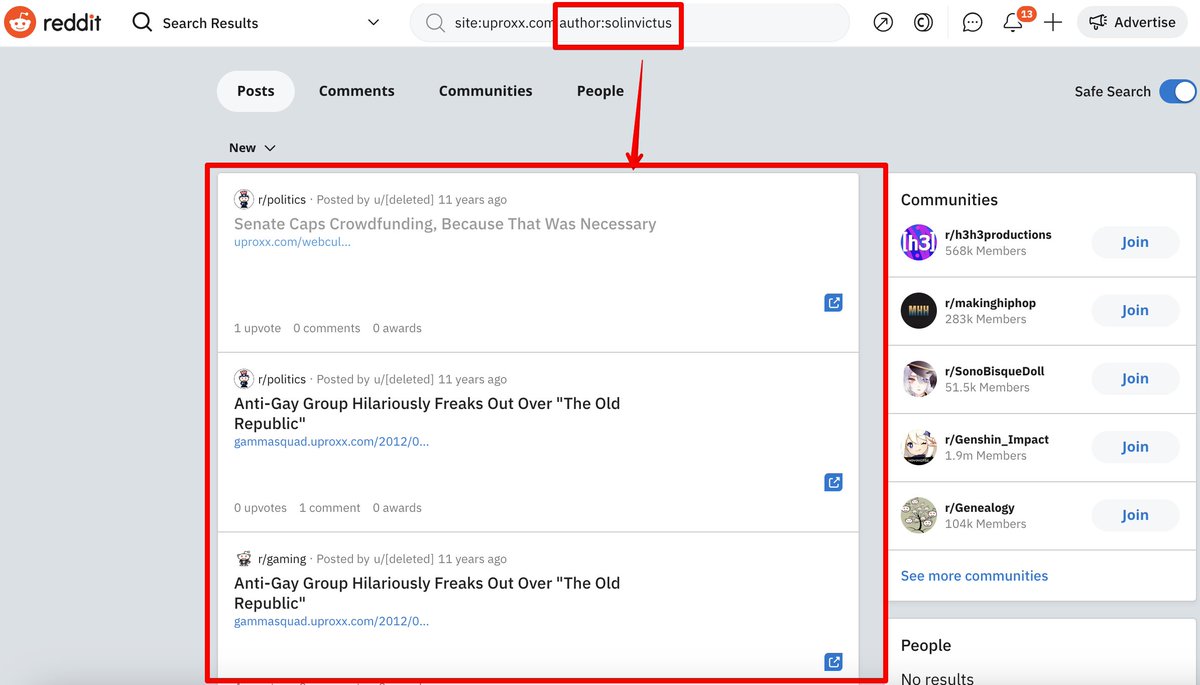The width and height of the screenshot is (1200, 685).
Task: Open r/politics on Senate Caps Crowdfunding post
Action: [282, 200]
